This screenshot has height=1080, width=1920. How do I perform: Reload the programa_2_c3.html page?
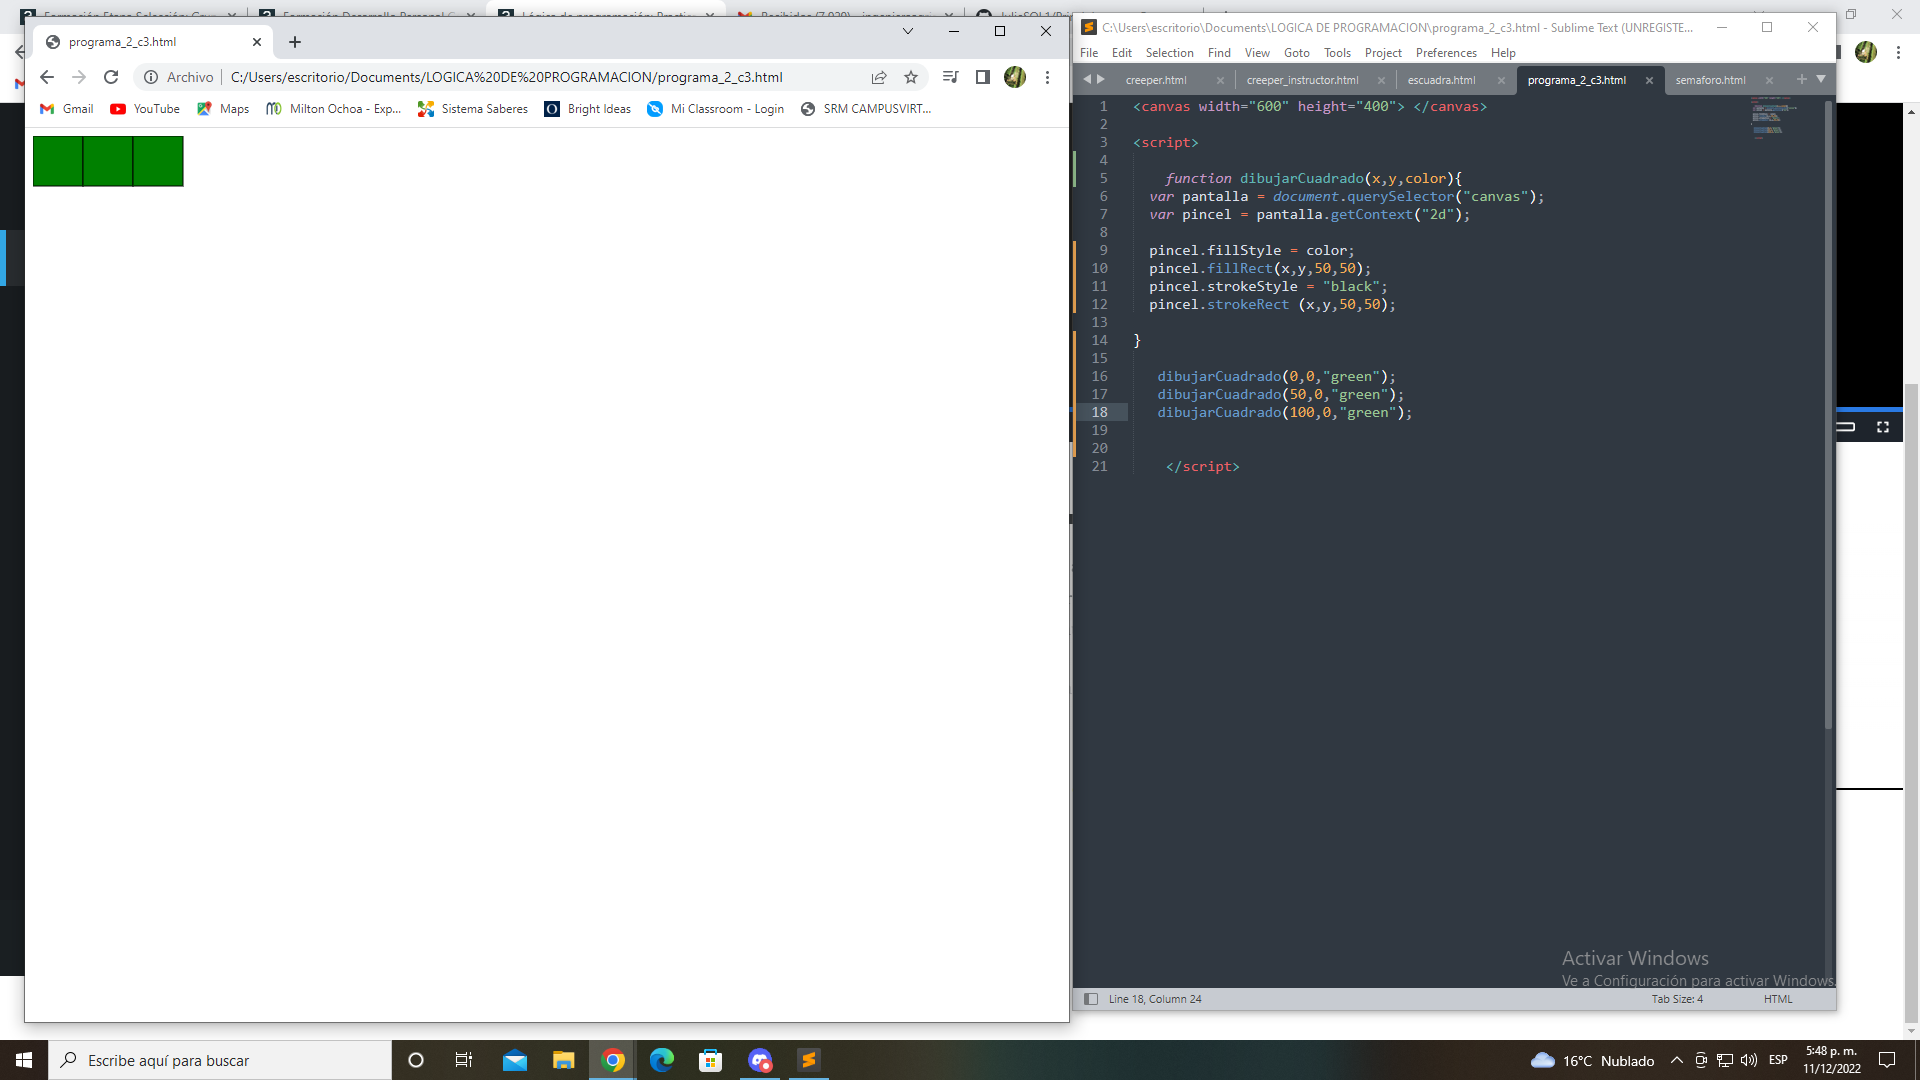tap(111, 77)
